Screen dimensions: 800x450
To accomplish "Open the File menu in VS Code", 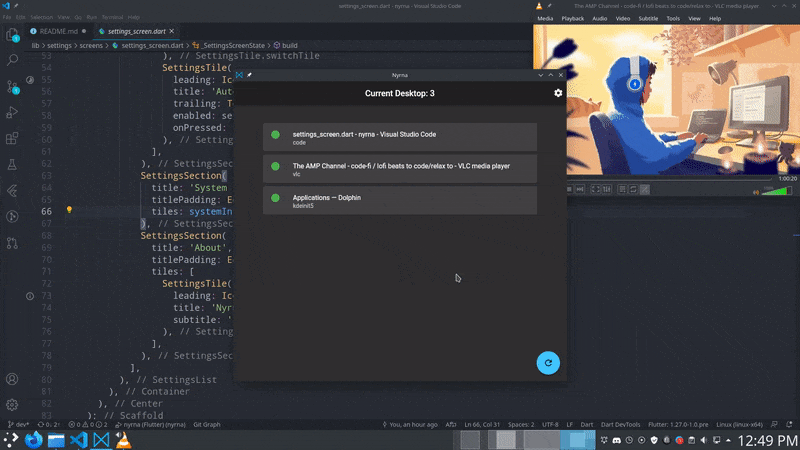I will (7, 17).
